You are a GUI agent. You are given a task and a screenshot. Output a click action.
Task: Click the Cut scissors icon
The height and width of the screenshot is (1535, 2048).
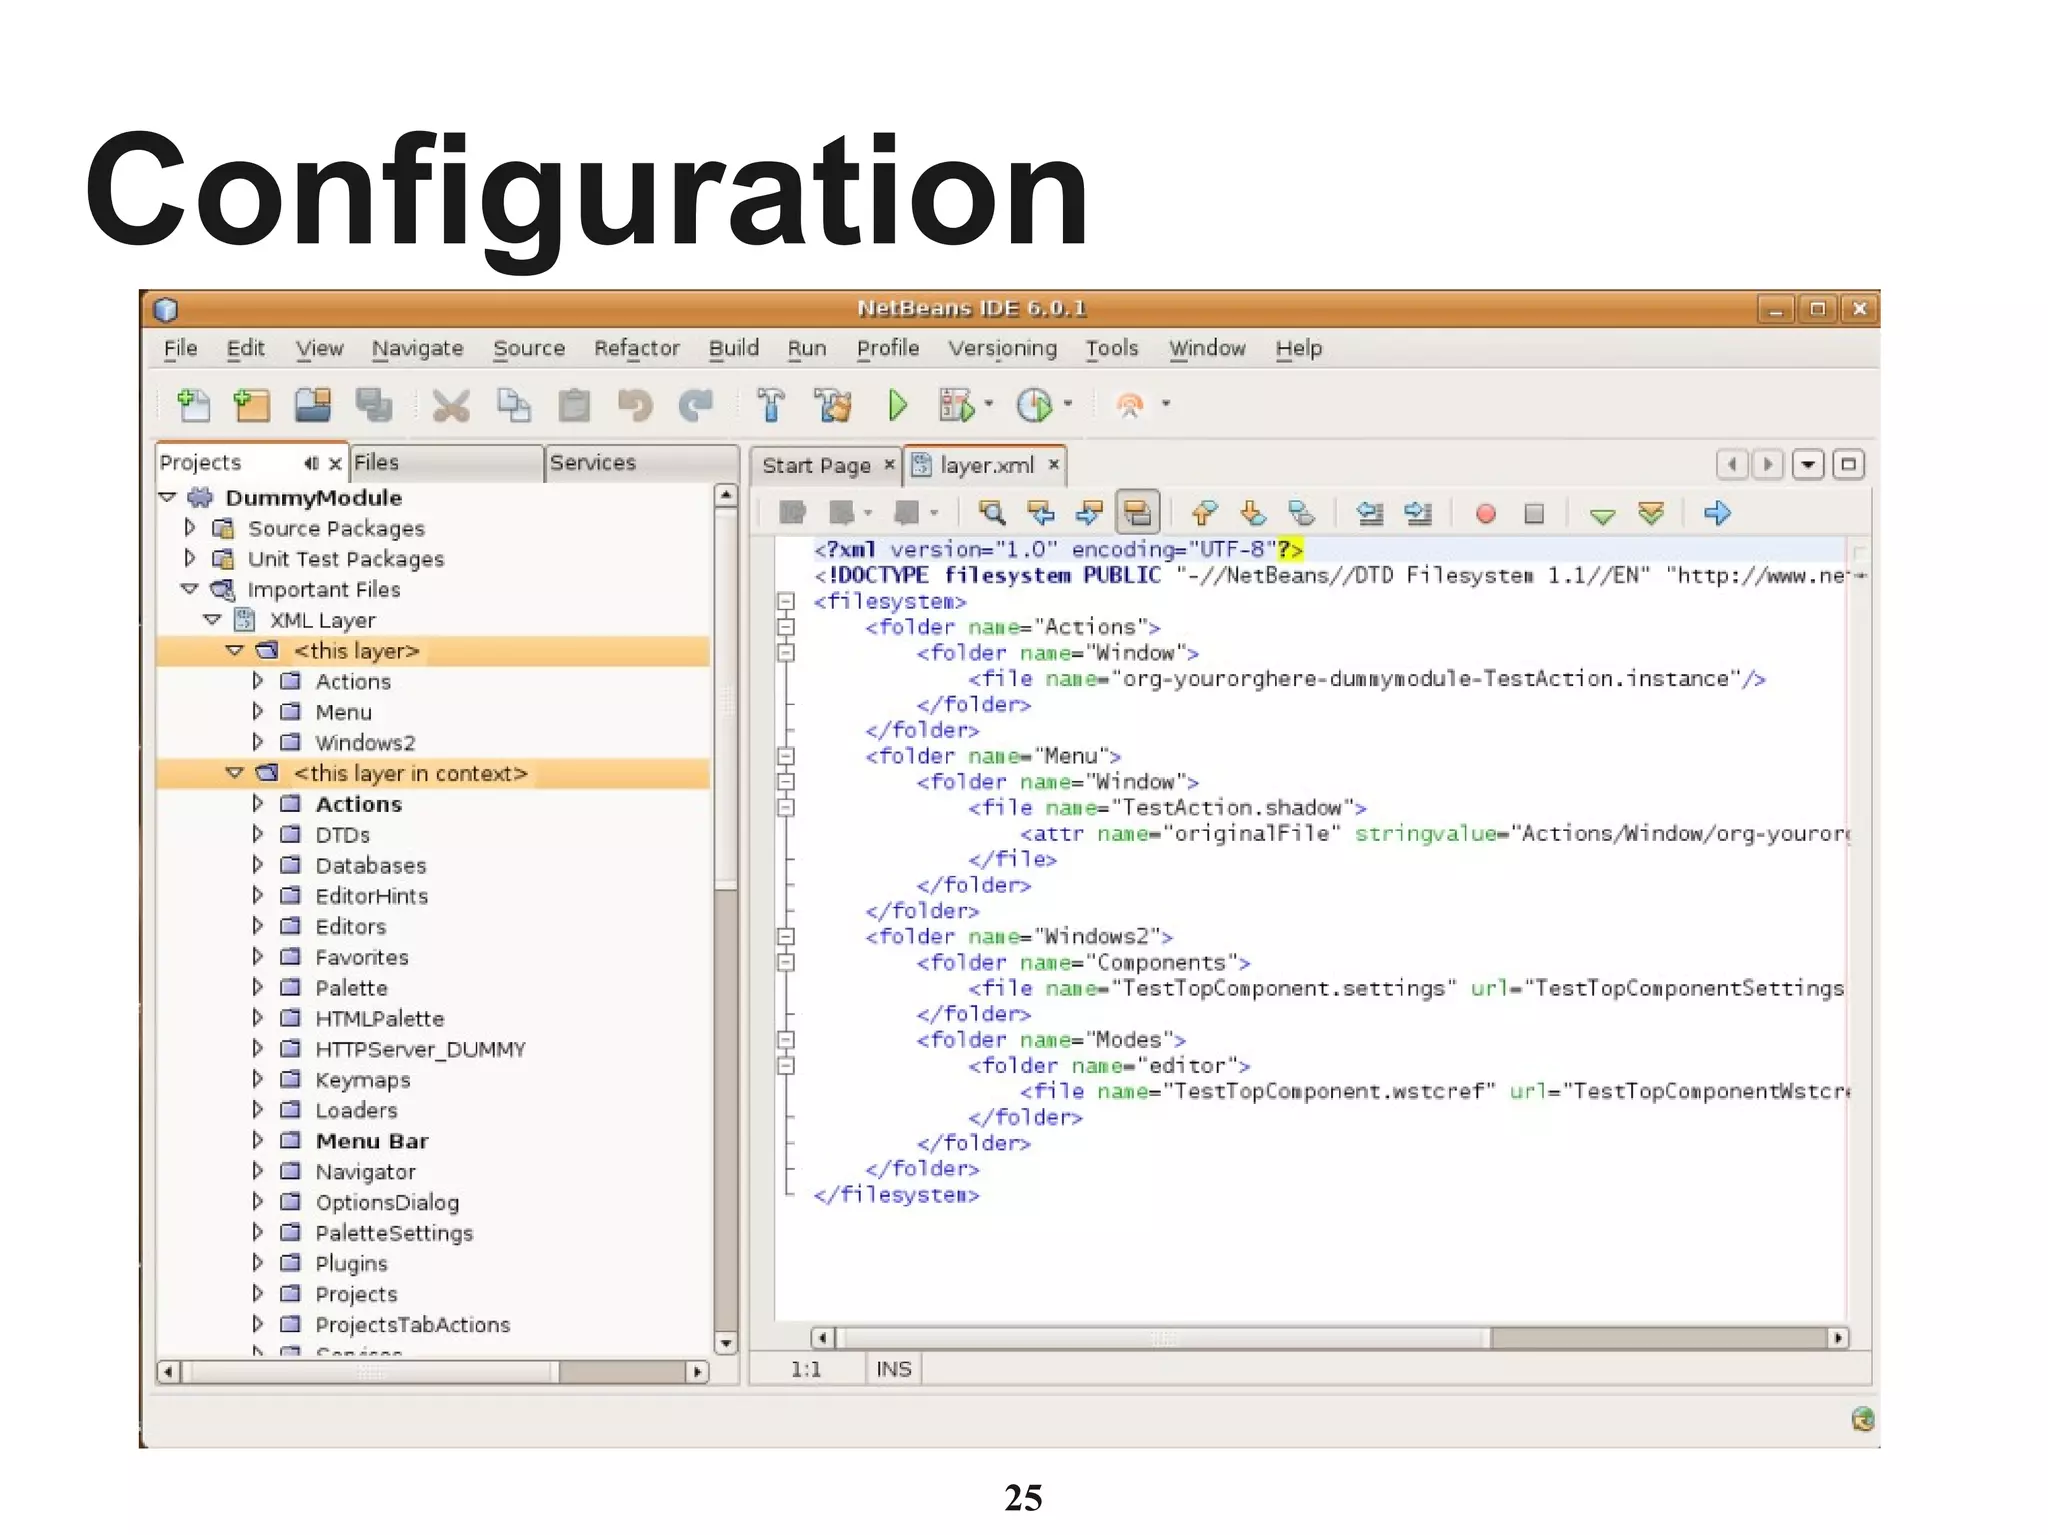coord(451,405)
